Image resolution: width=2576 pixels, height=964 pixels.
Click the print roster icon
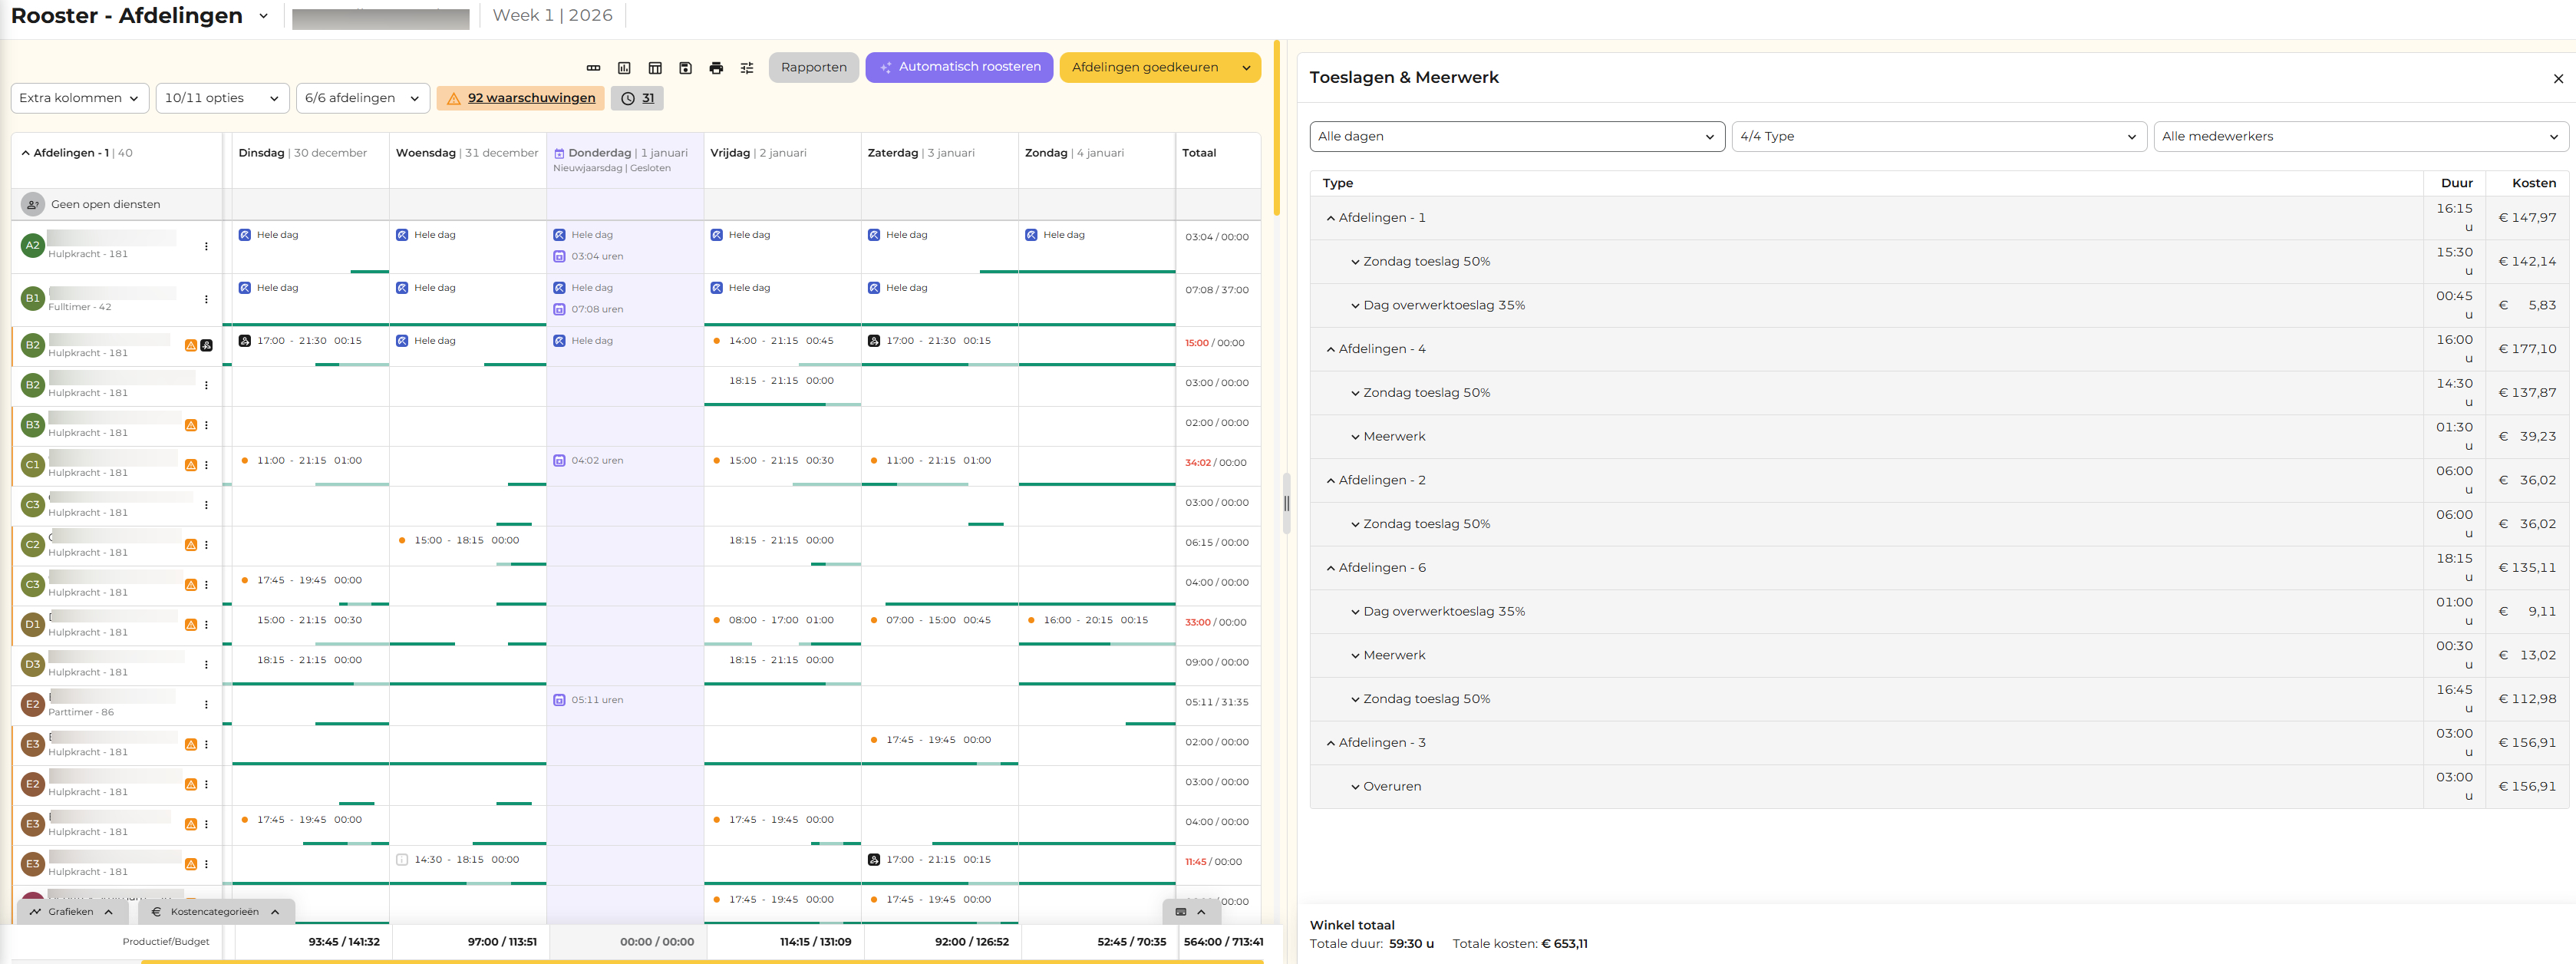[716, 68]
